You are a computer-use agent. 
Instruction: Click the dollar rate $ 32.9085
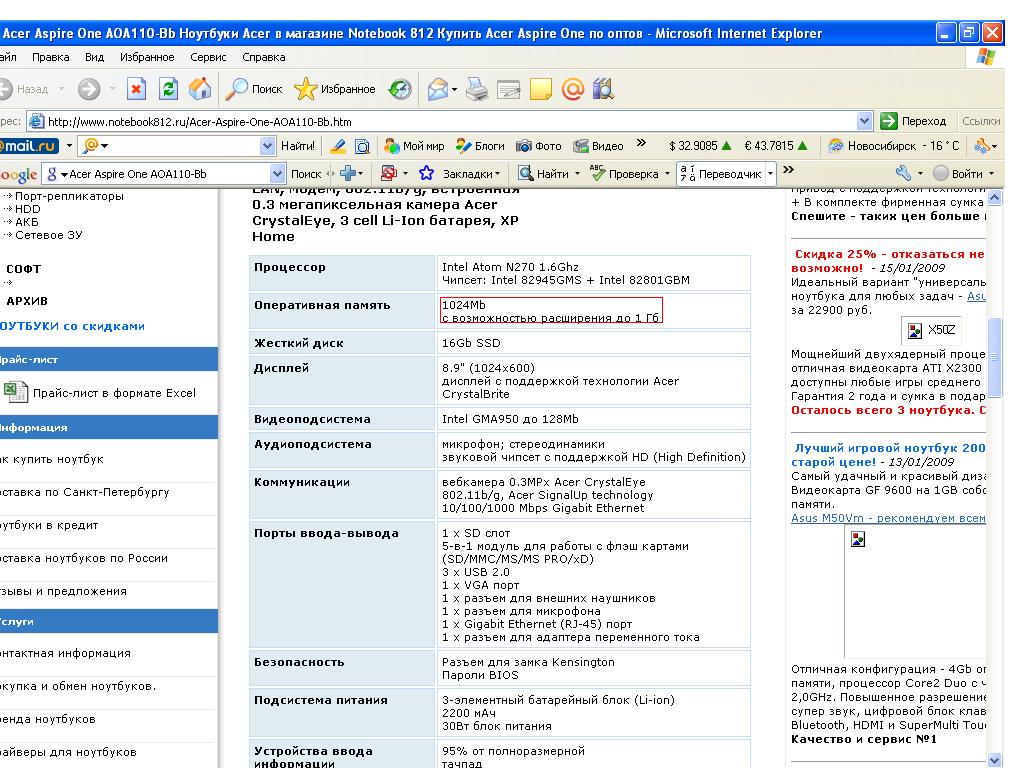tap(699, 146)
